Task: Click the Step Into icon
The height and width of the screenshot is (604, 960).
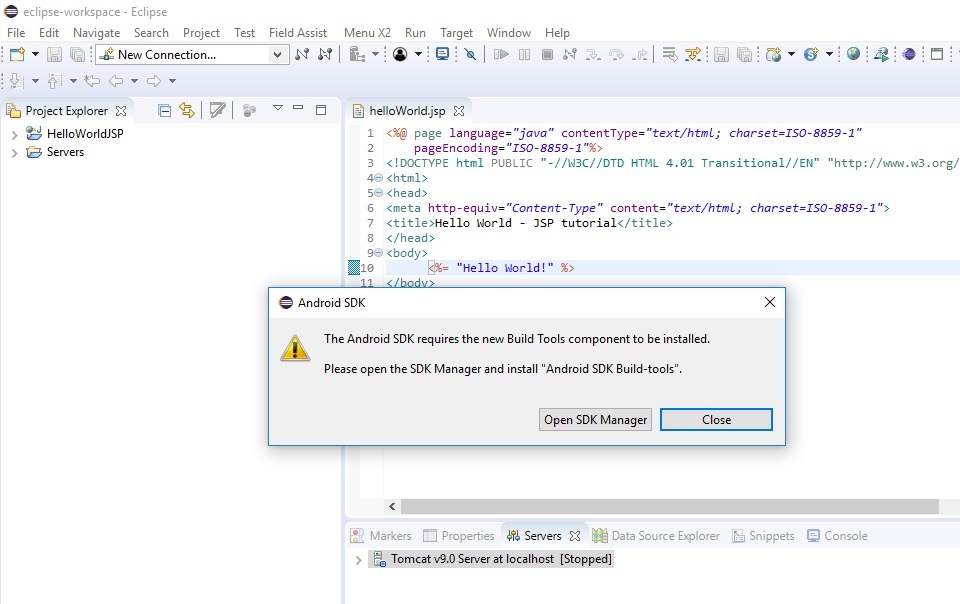Action: pyautogui.click(x=593, y=54)
